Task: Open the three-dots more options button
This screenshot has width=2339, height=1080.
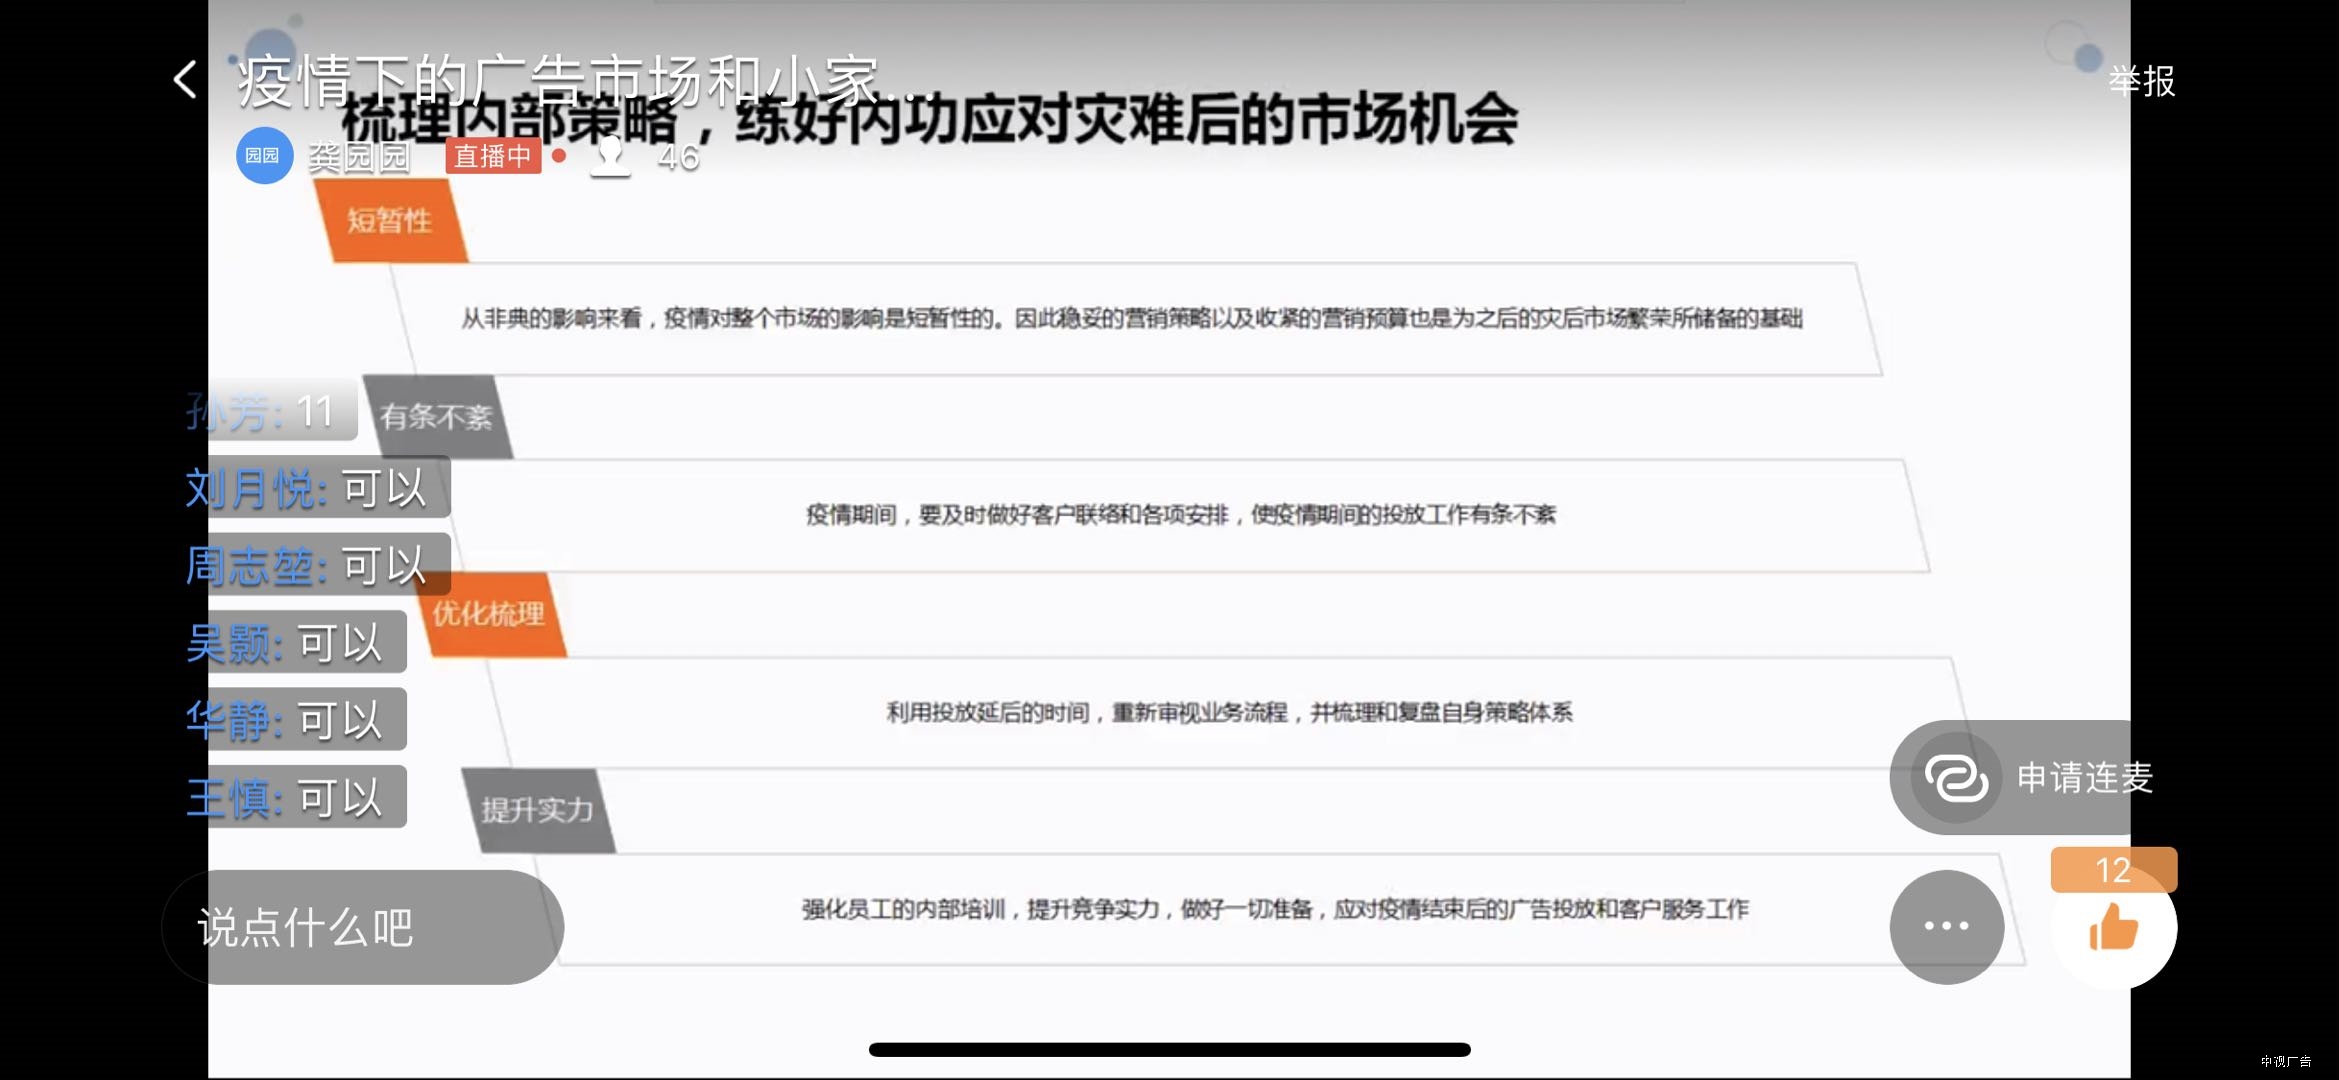Action: (1946, 927)
